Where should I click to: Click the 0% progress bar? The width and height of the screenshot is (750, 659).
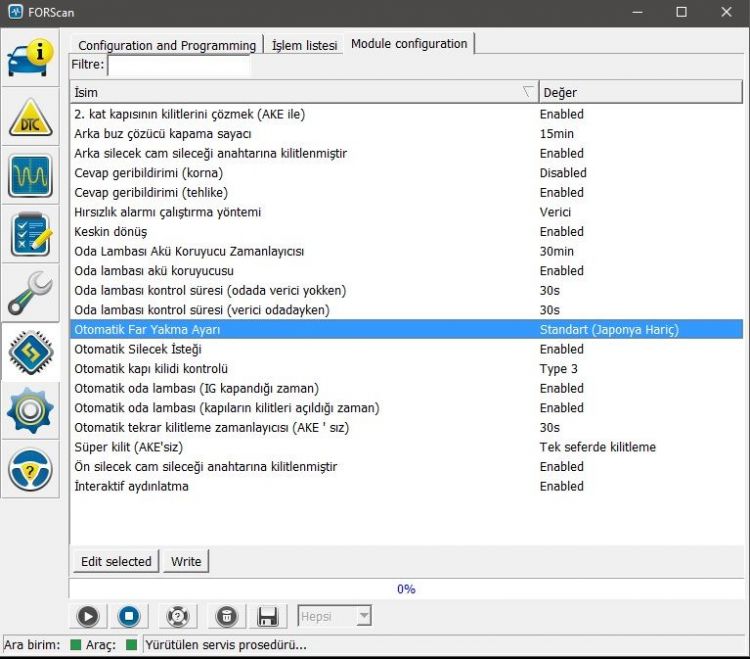point(406,589)
